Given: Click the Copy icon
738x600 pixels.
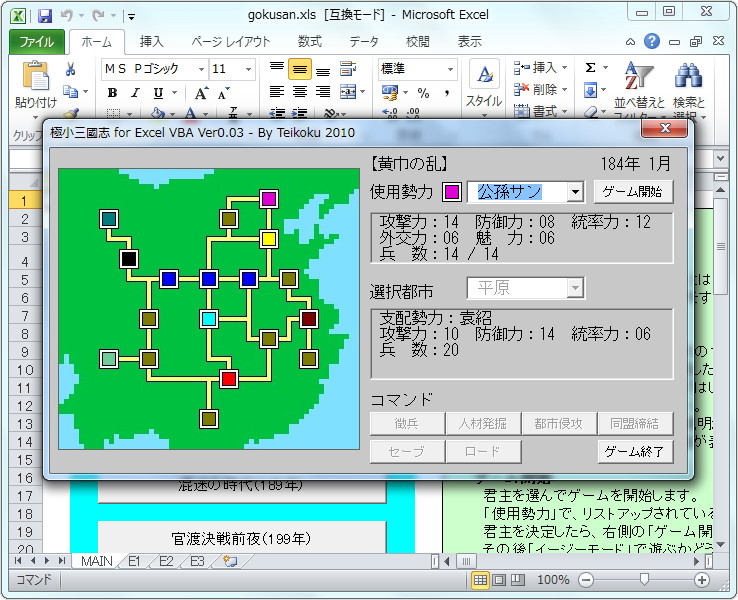Looking at the screenshot, I should (71, 91).
